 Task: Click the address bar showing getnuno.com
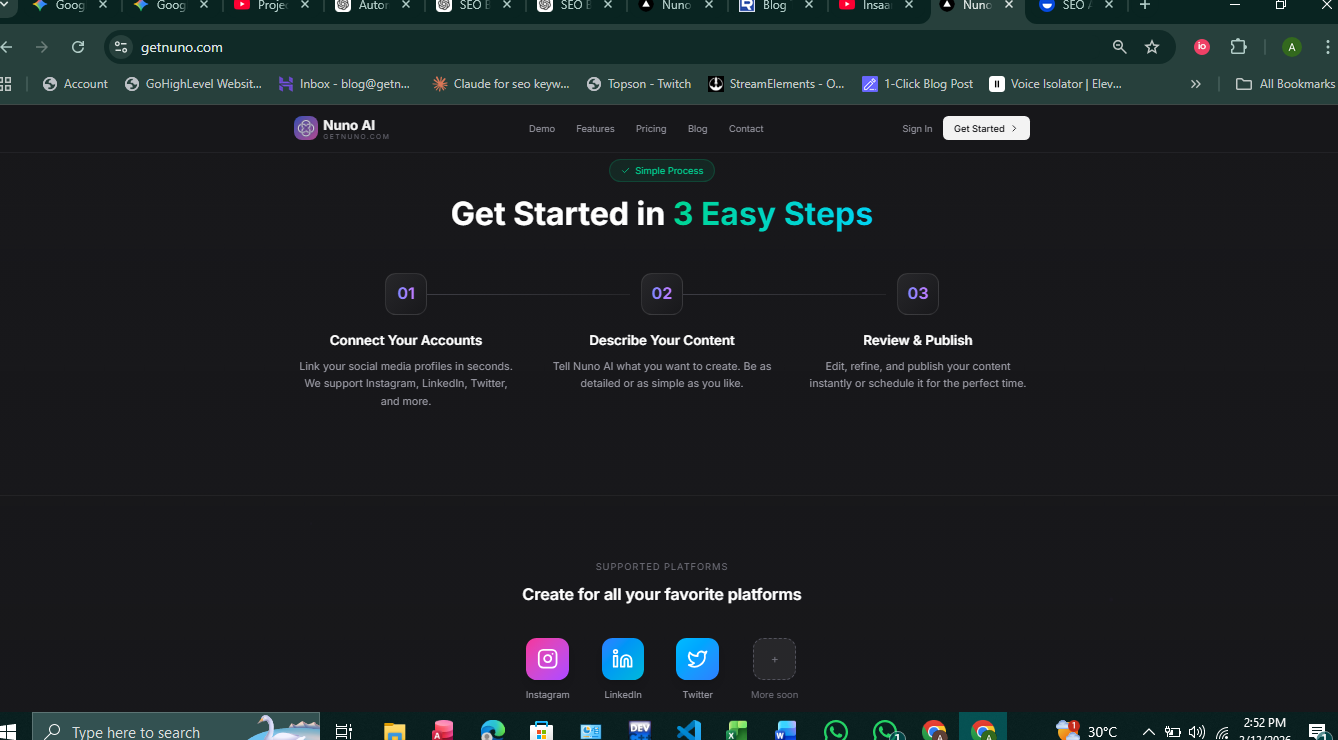tap(600, 47)
